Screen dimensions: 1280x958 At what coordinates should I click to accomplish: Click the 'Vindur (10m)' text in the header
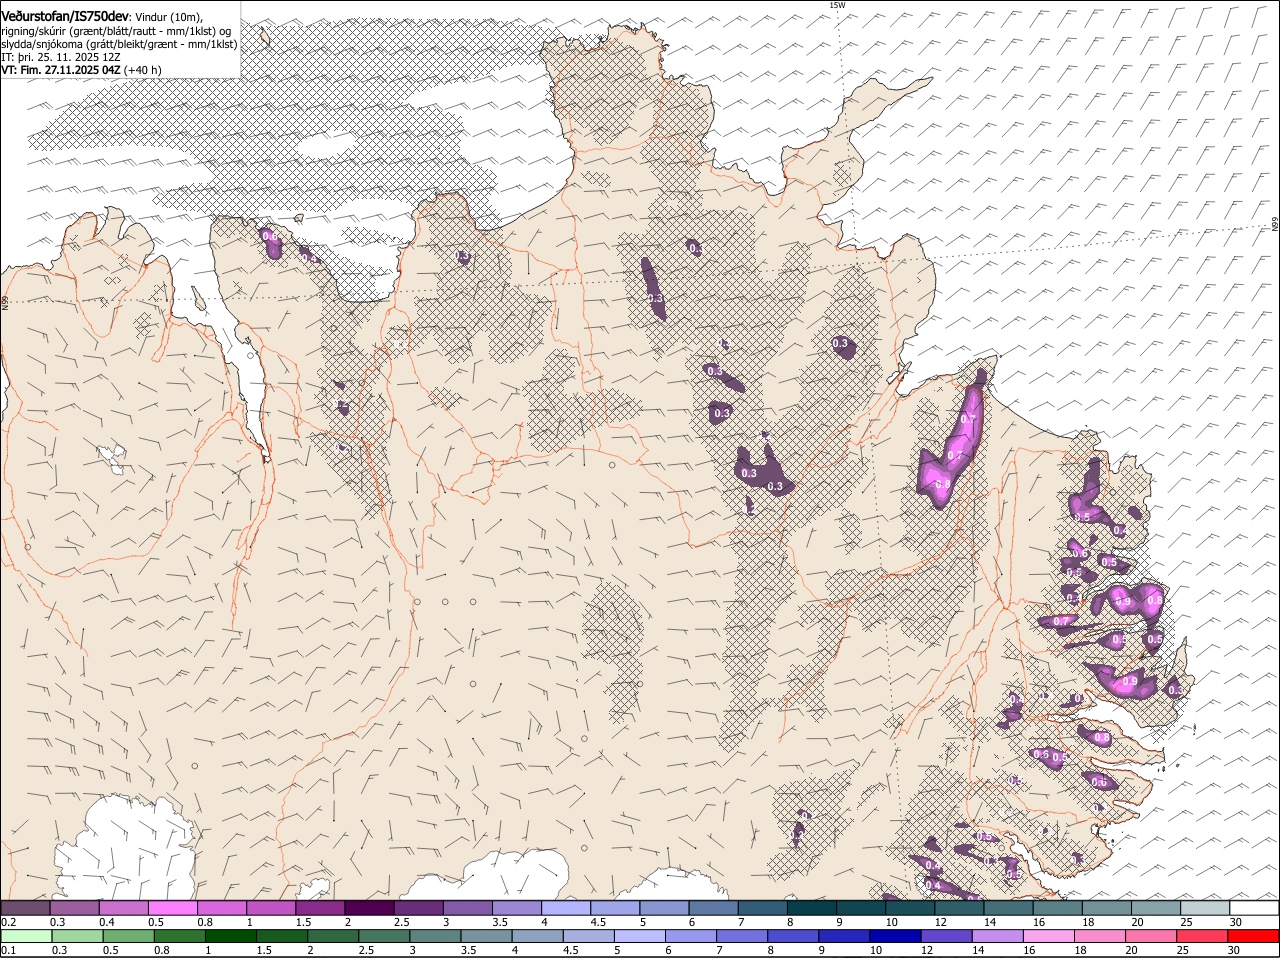168,16
